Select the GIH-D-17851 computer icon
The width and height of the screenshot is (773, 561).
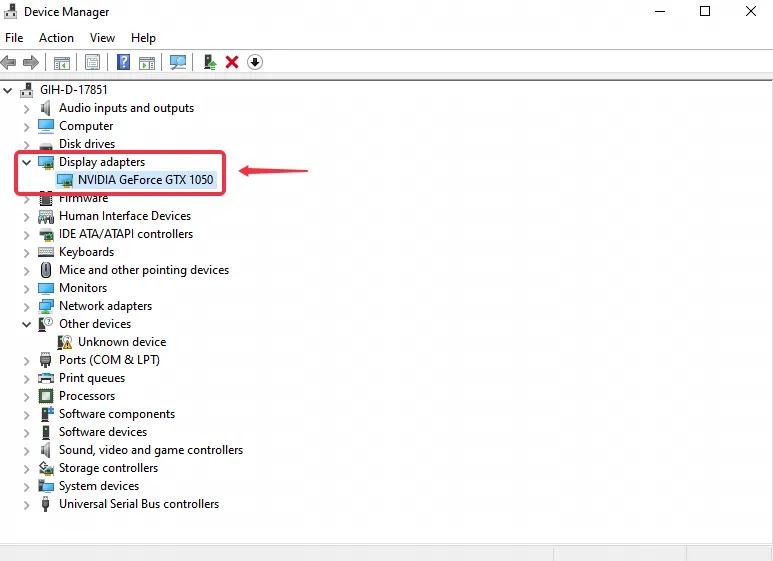pyautogui.click(x=27, y=90)
